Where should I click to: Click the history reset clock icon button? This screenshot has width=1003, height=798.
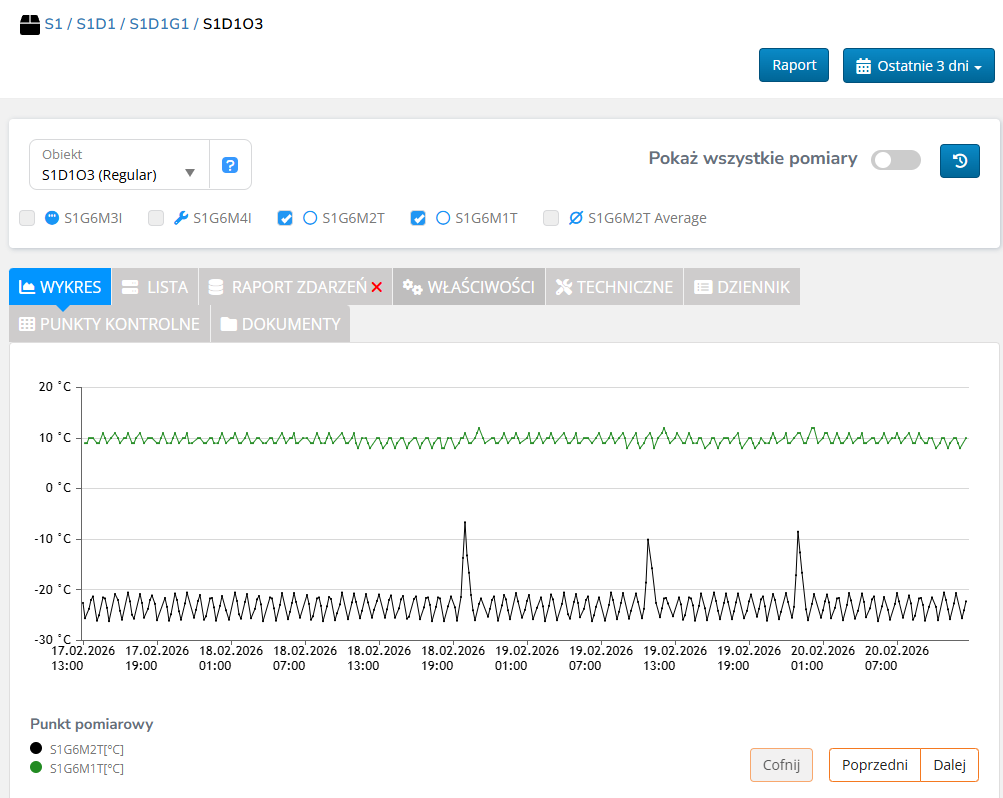959,161
